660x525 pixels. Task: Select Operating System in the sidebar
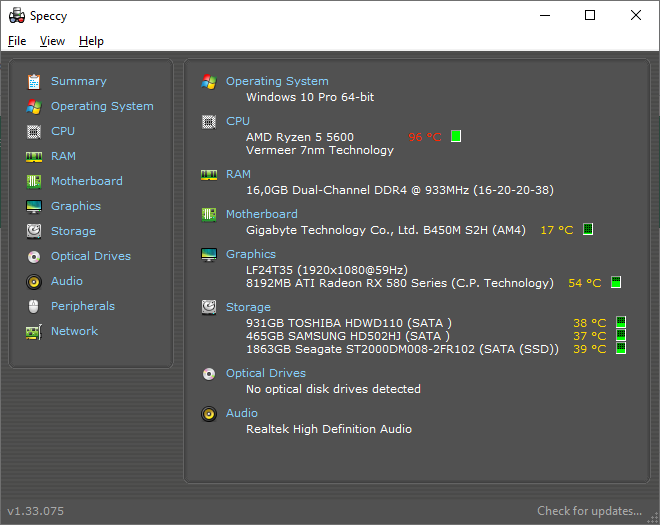tap(102, 107)
